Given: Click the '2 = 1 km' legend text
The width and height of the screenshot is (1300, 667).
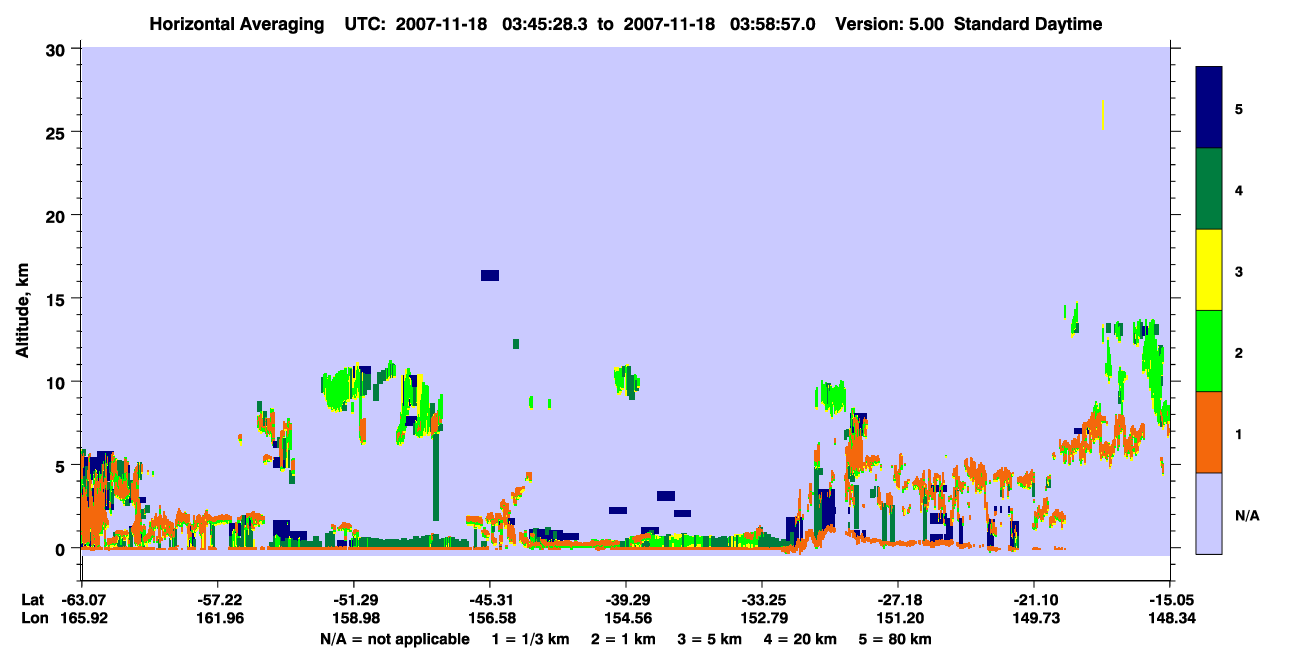Looking at the screenshot, I should (x=625, y=639).
